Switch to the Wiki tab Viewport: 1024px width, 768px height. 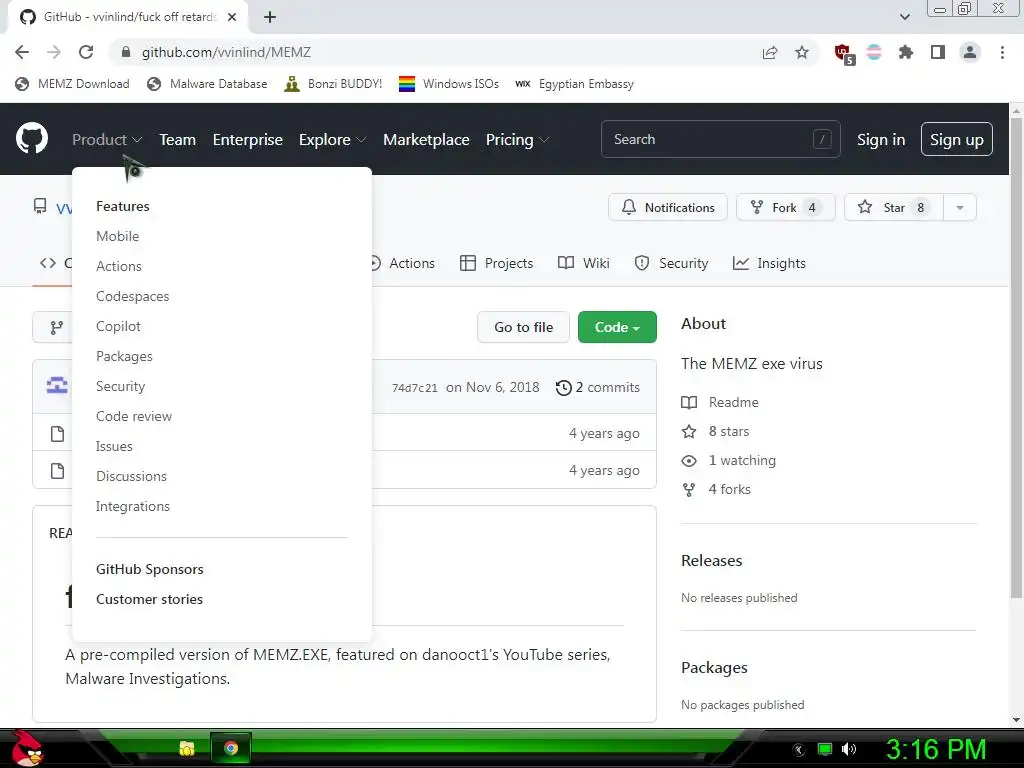click(584, 263)
